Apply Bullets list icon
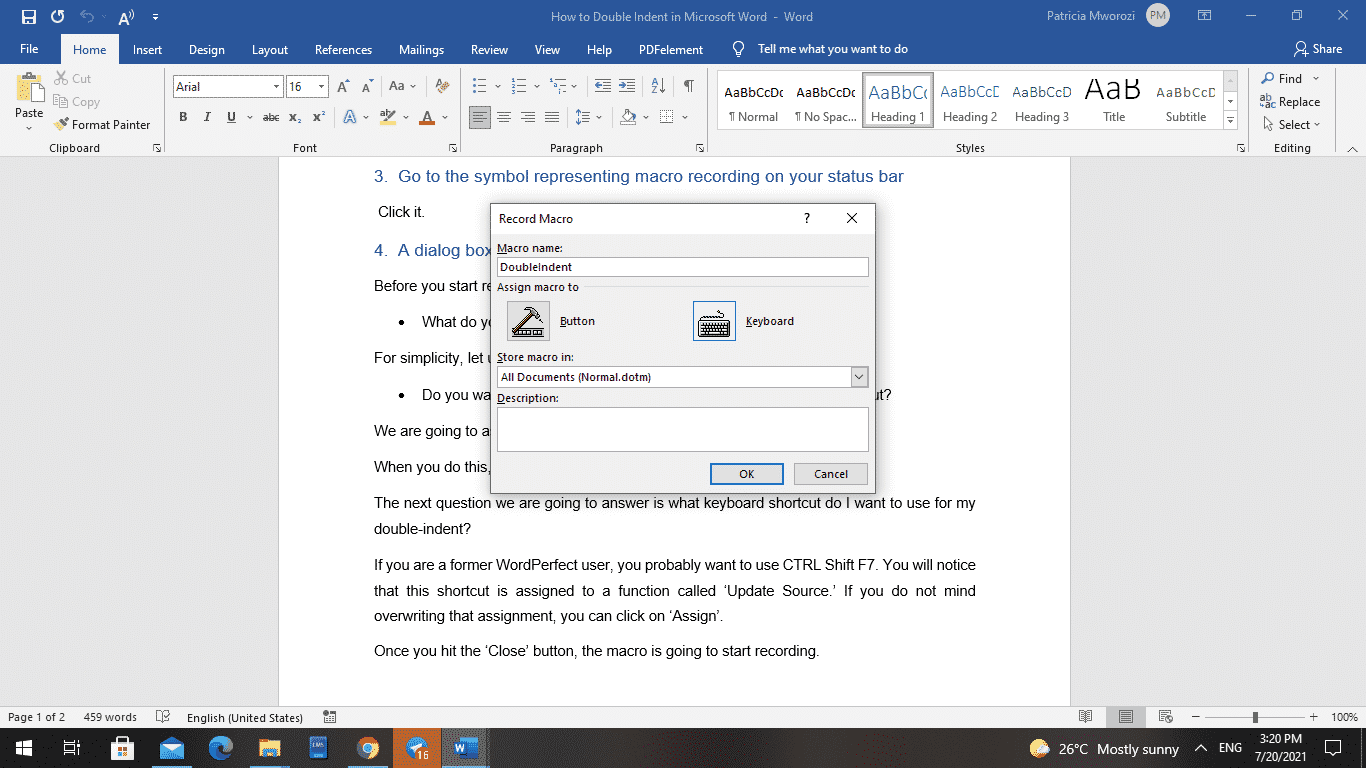 [x=480, y=86]
